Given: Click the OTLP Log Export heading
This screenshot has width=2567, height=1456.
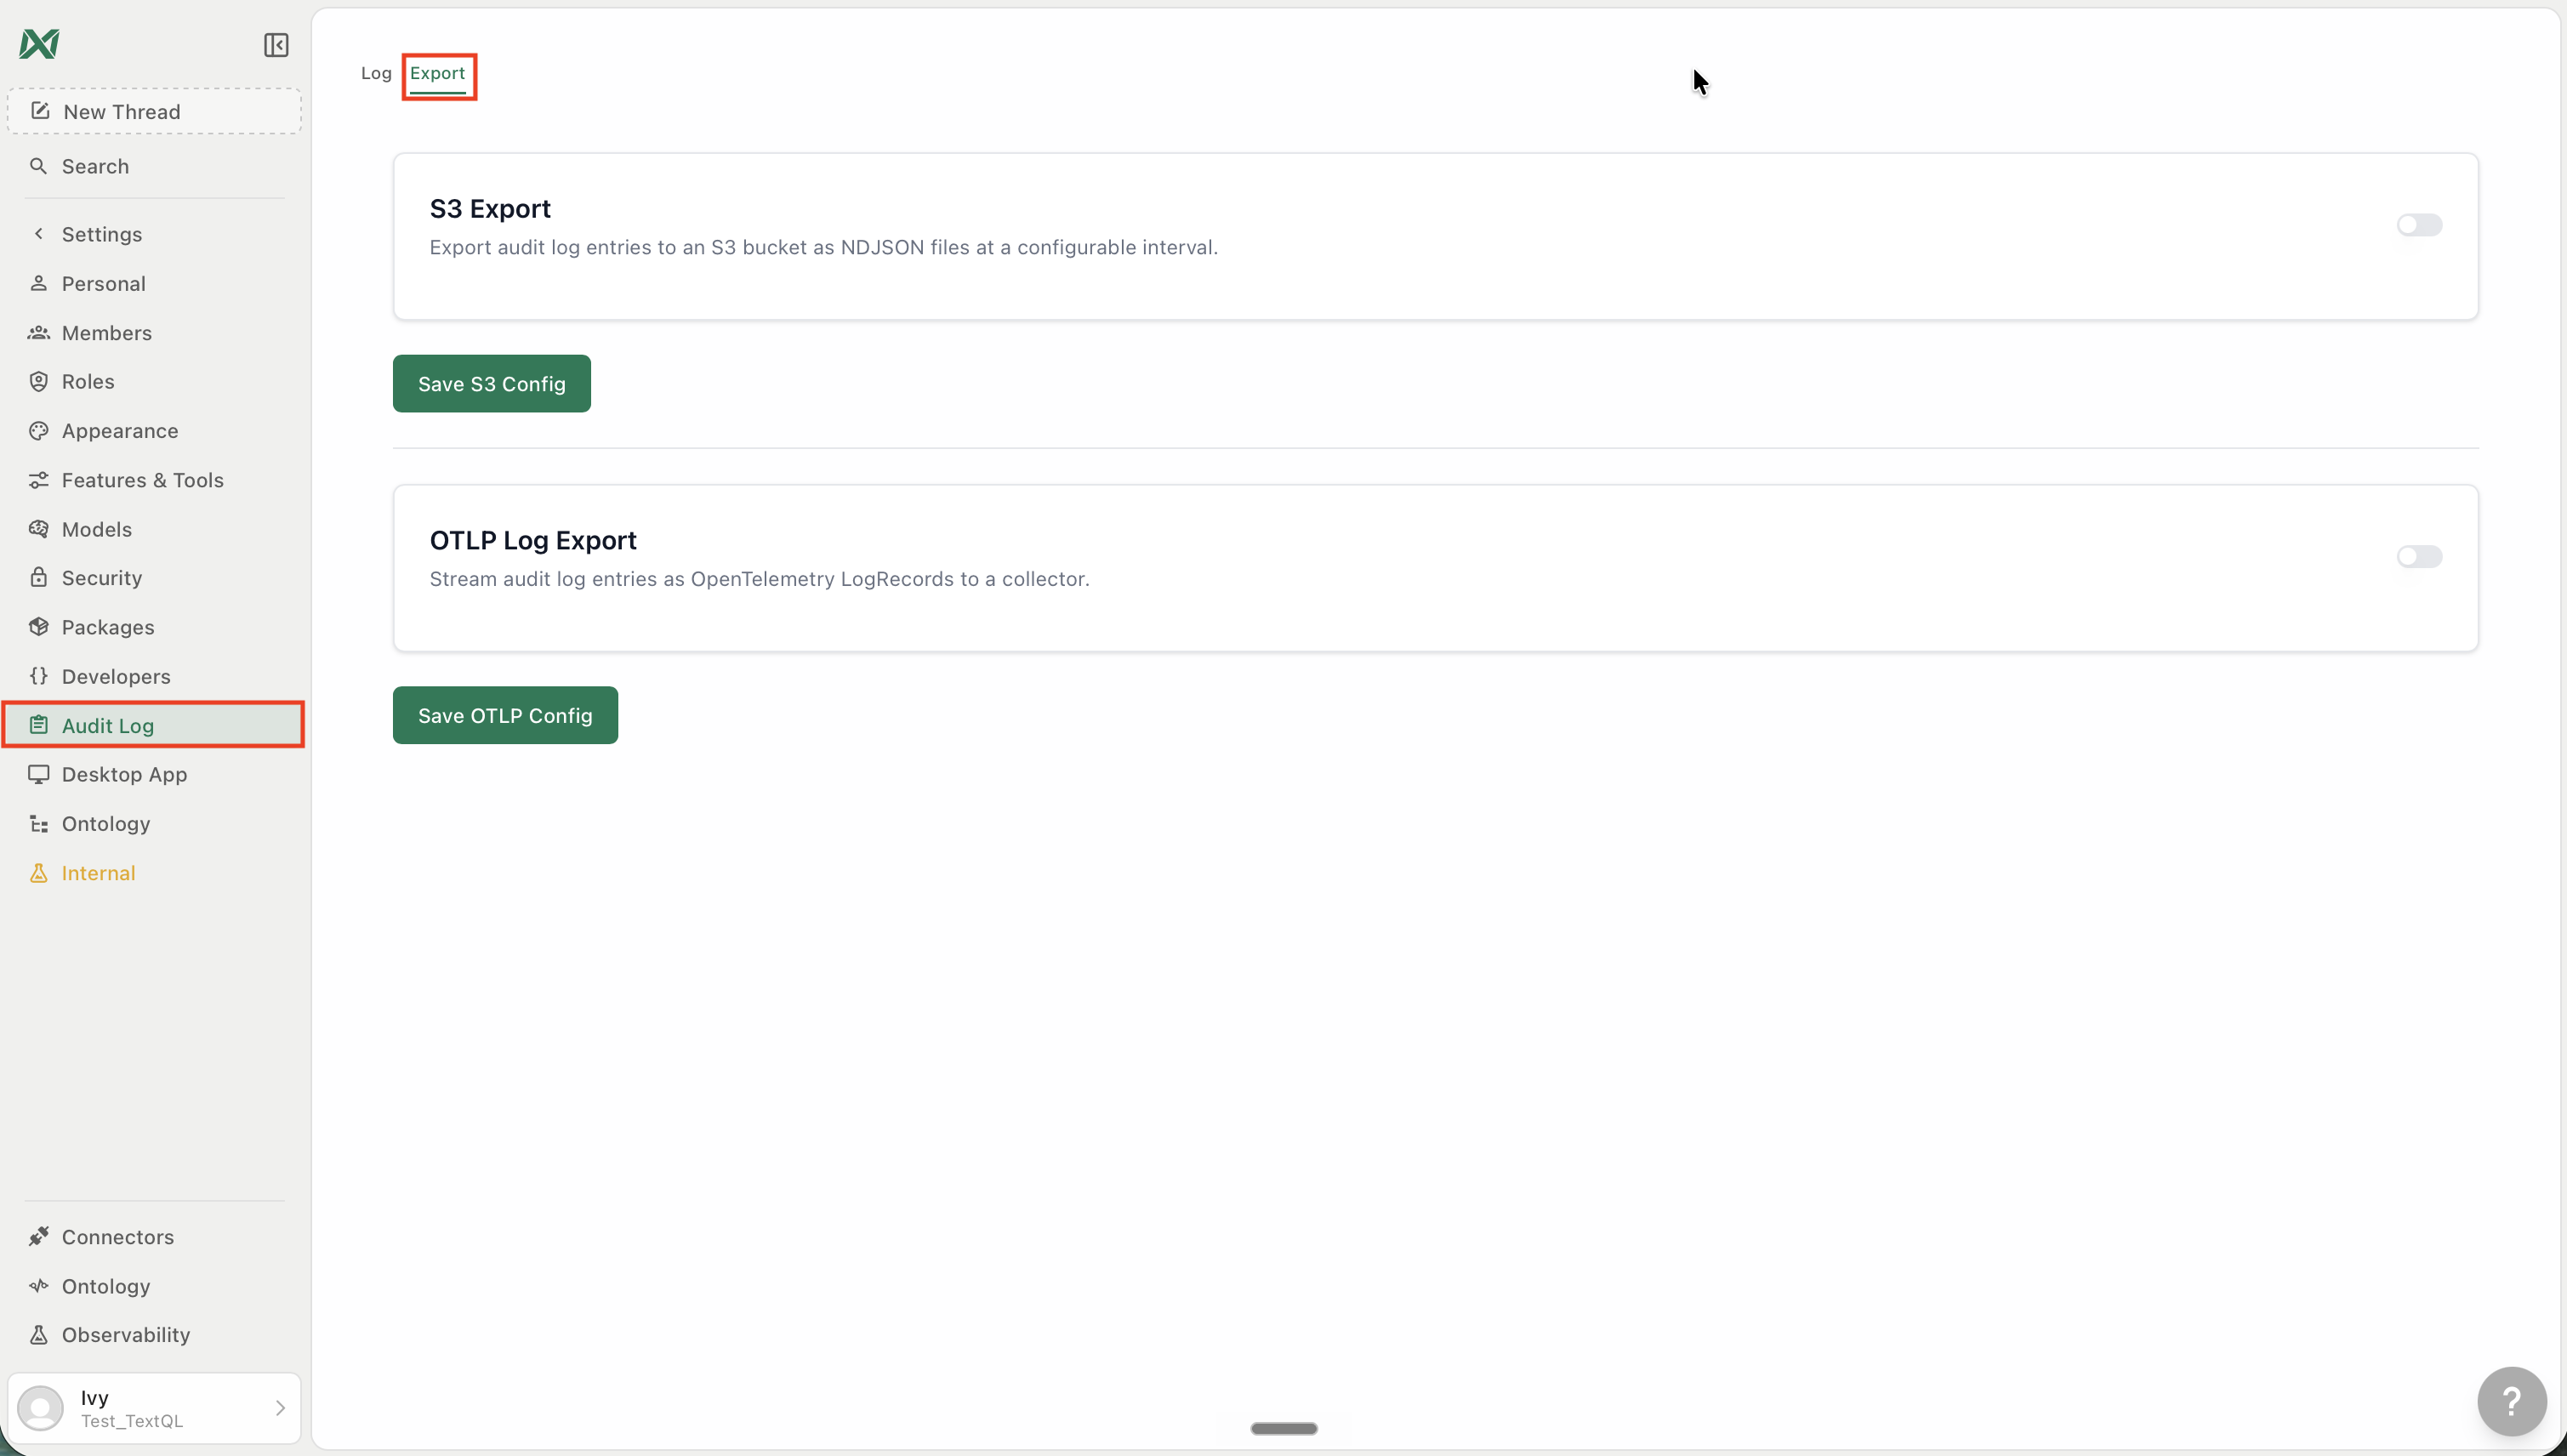Looking at the screenshot, I should point(533,540).
